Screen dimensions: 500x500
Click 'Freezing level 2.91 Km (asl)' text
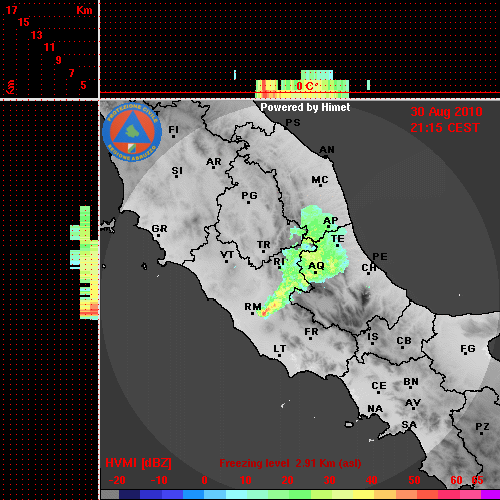pyautogui.click(x=290, y=463)
